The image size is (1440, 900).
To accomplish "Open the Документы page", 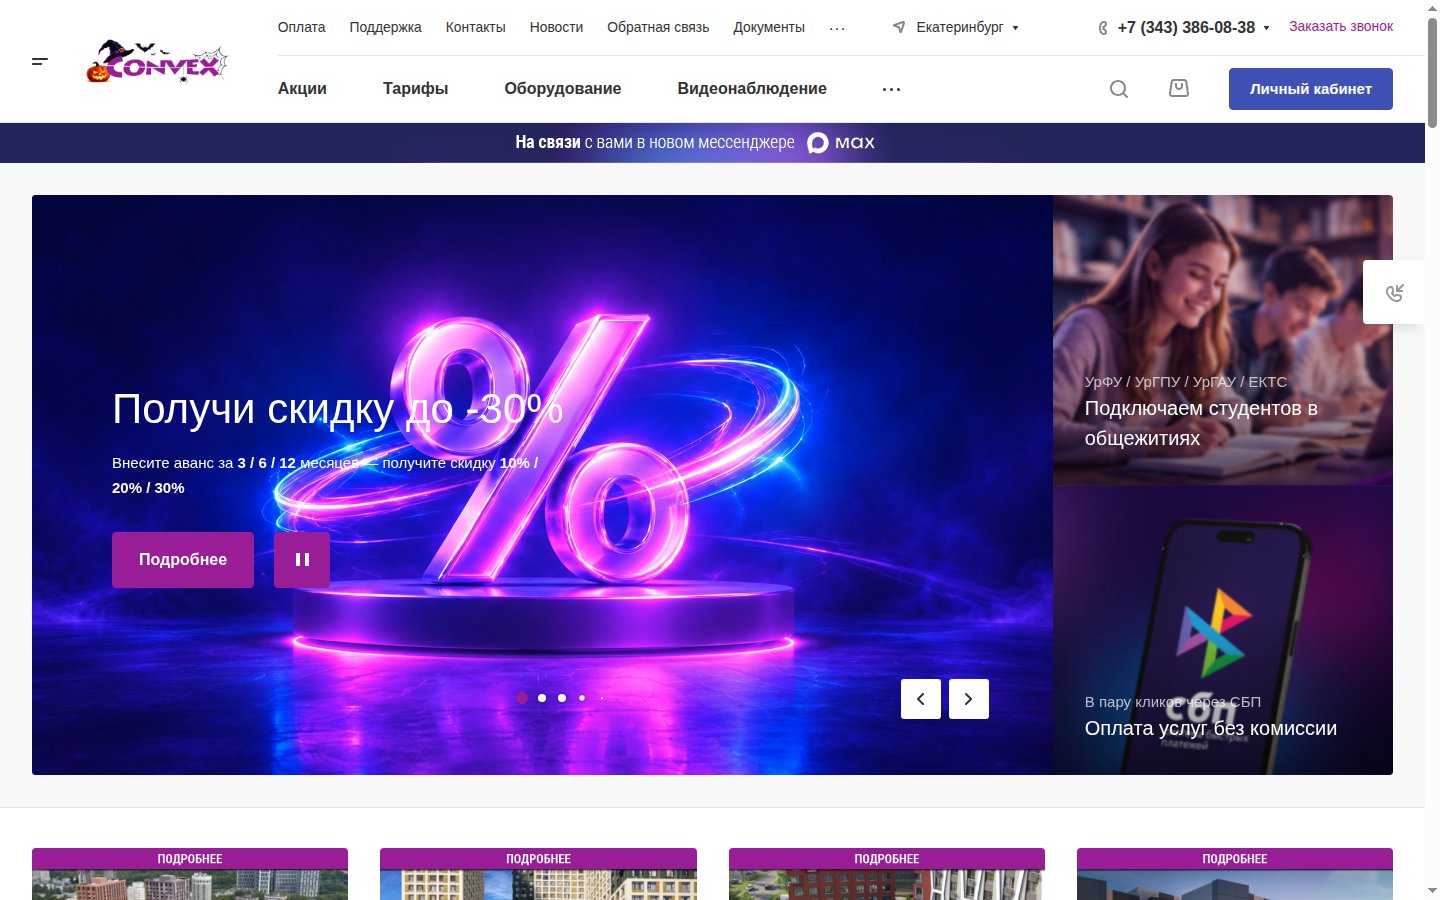I will (769, 27).
